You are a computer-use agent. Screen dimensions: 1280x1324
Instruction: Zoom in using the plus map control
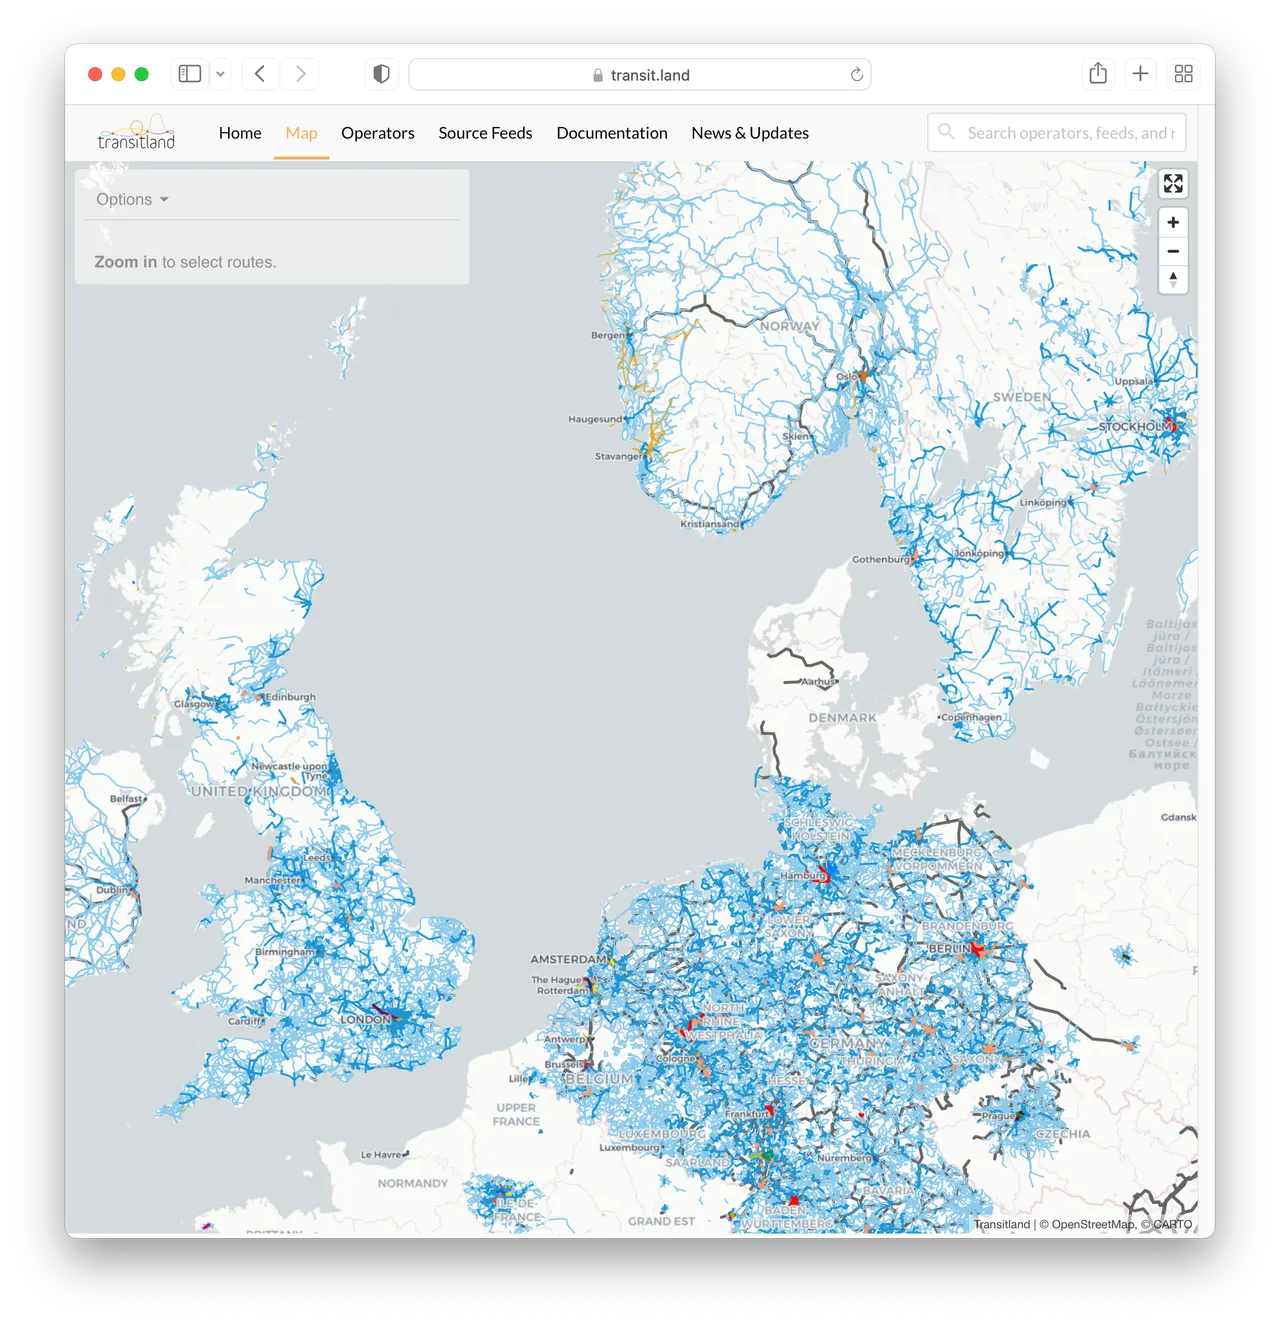[1173, 222]
